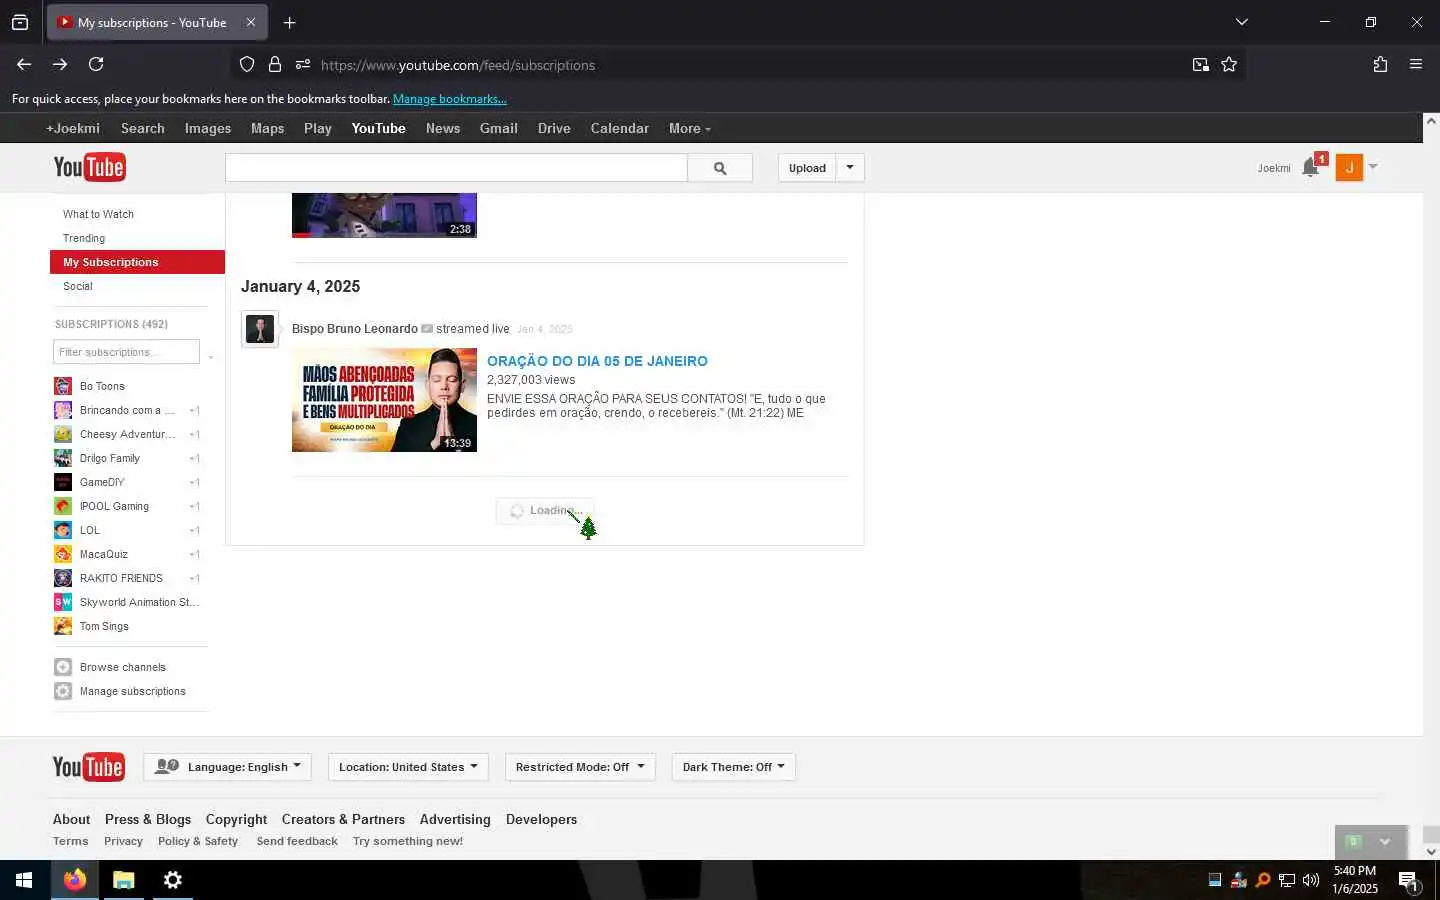Open Windows Start menu

24,880
